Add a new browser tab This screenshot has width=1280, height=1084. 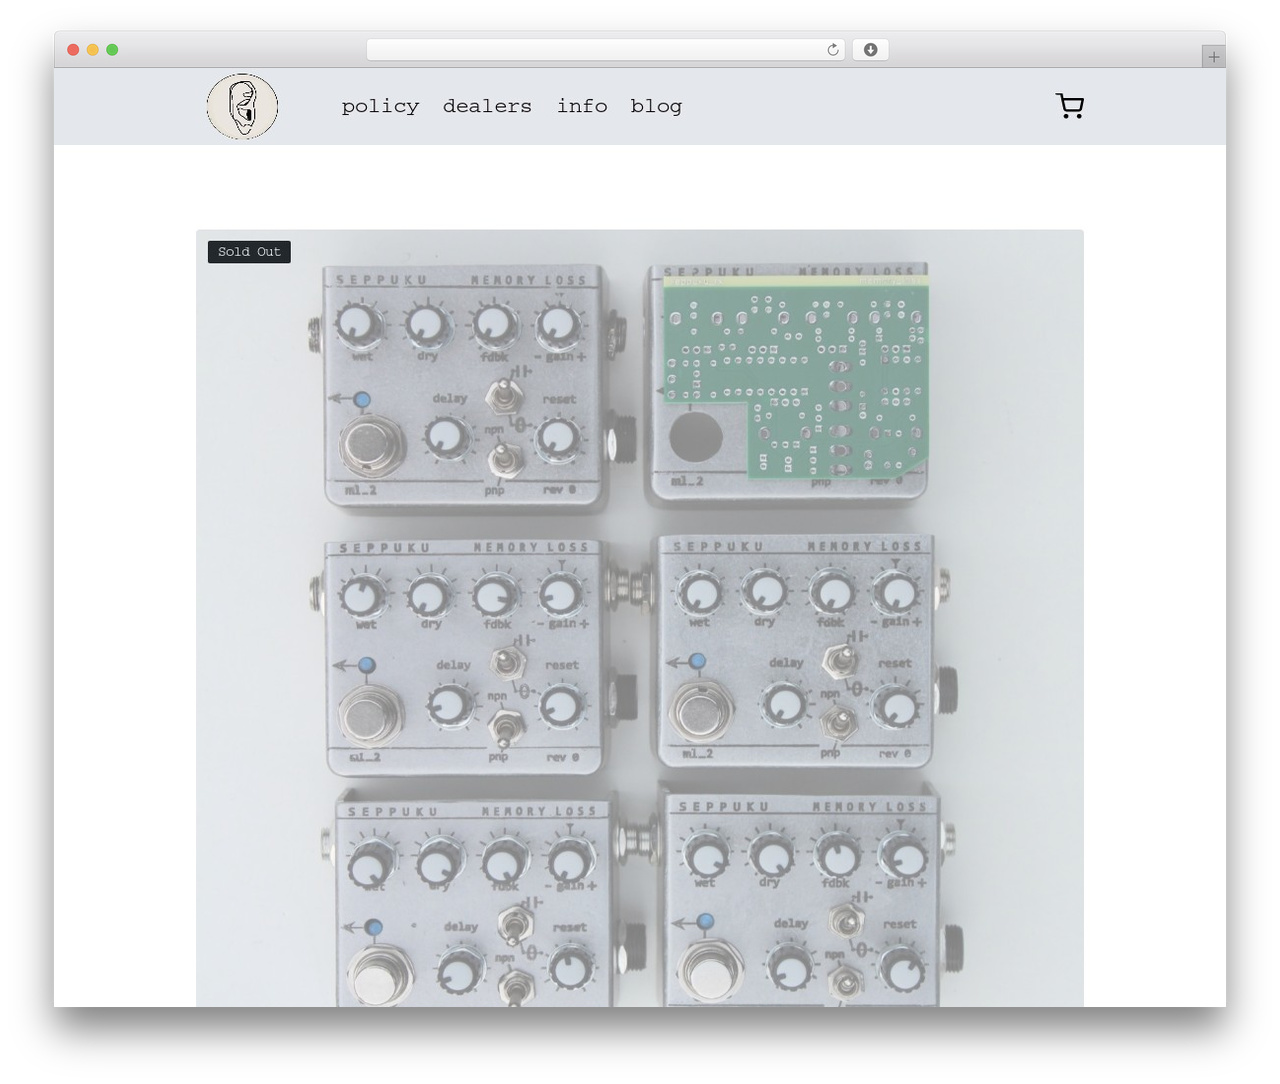click(1213, 57)
